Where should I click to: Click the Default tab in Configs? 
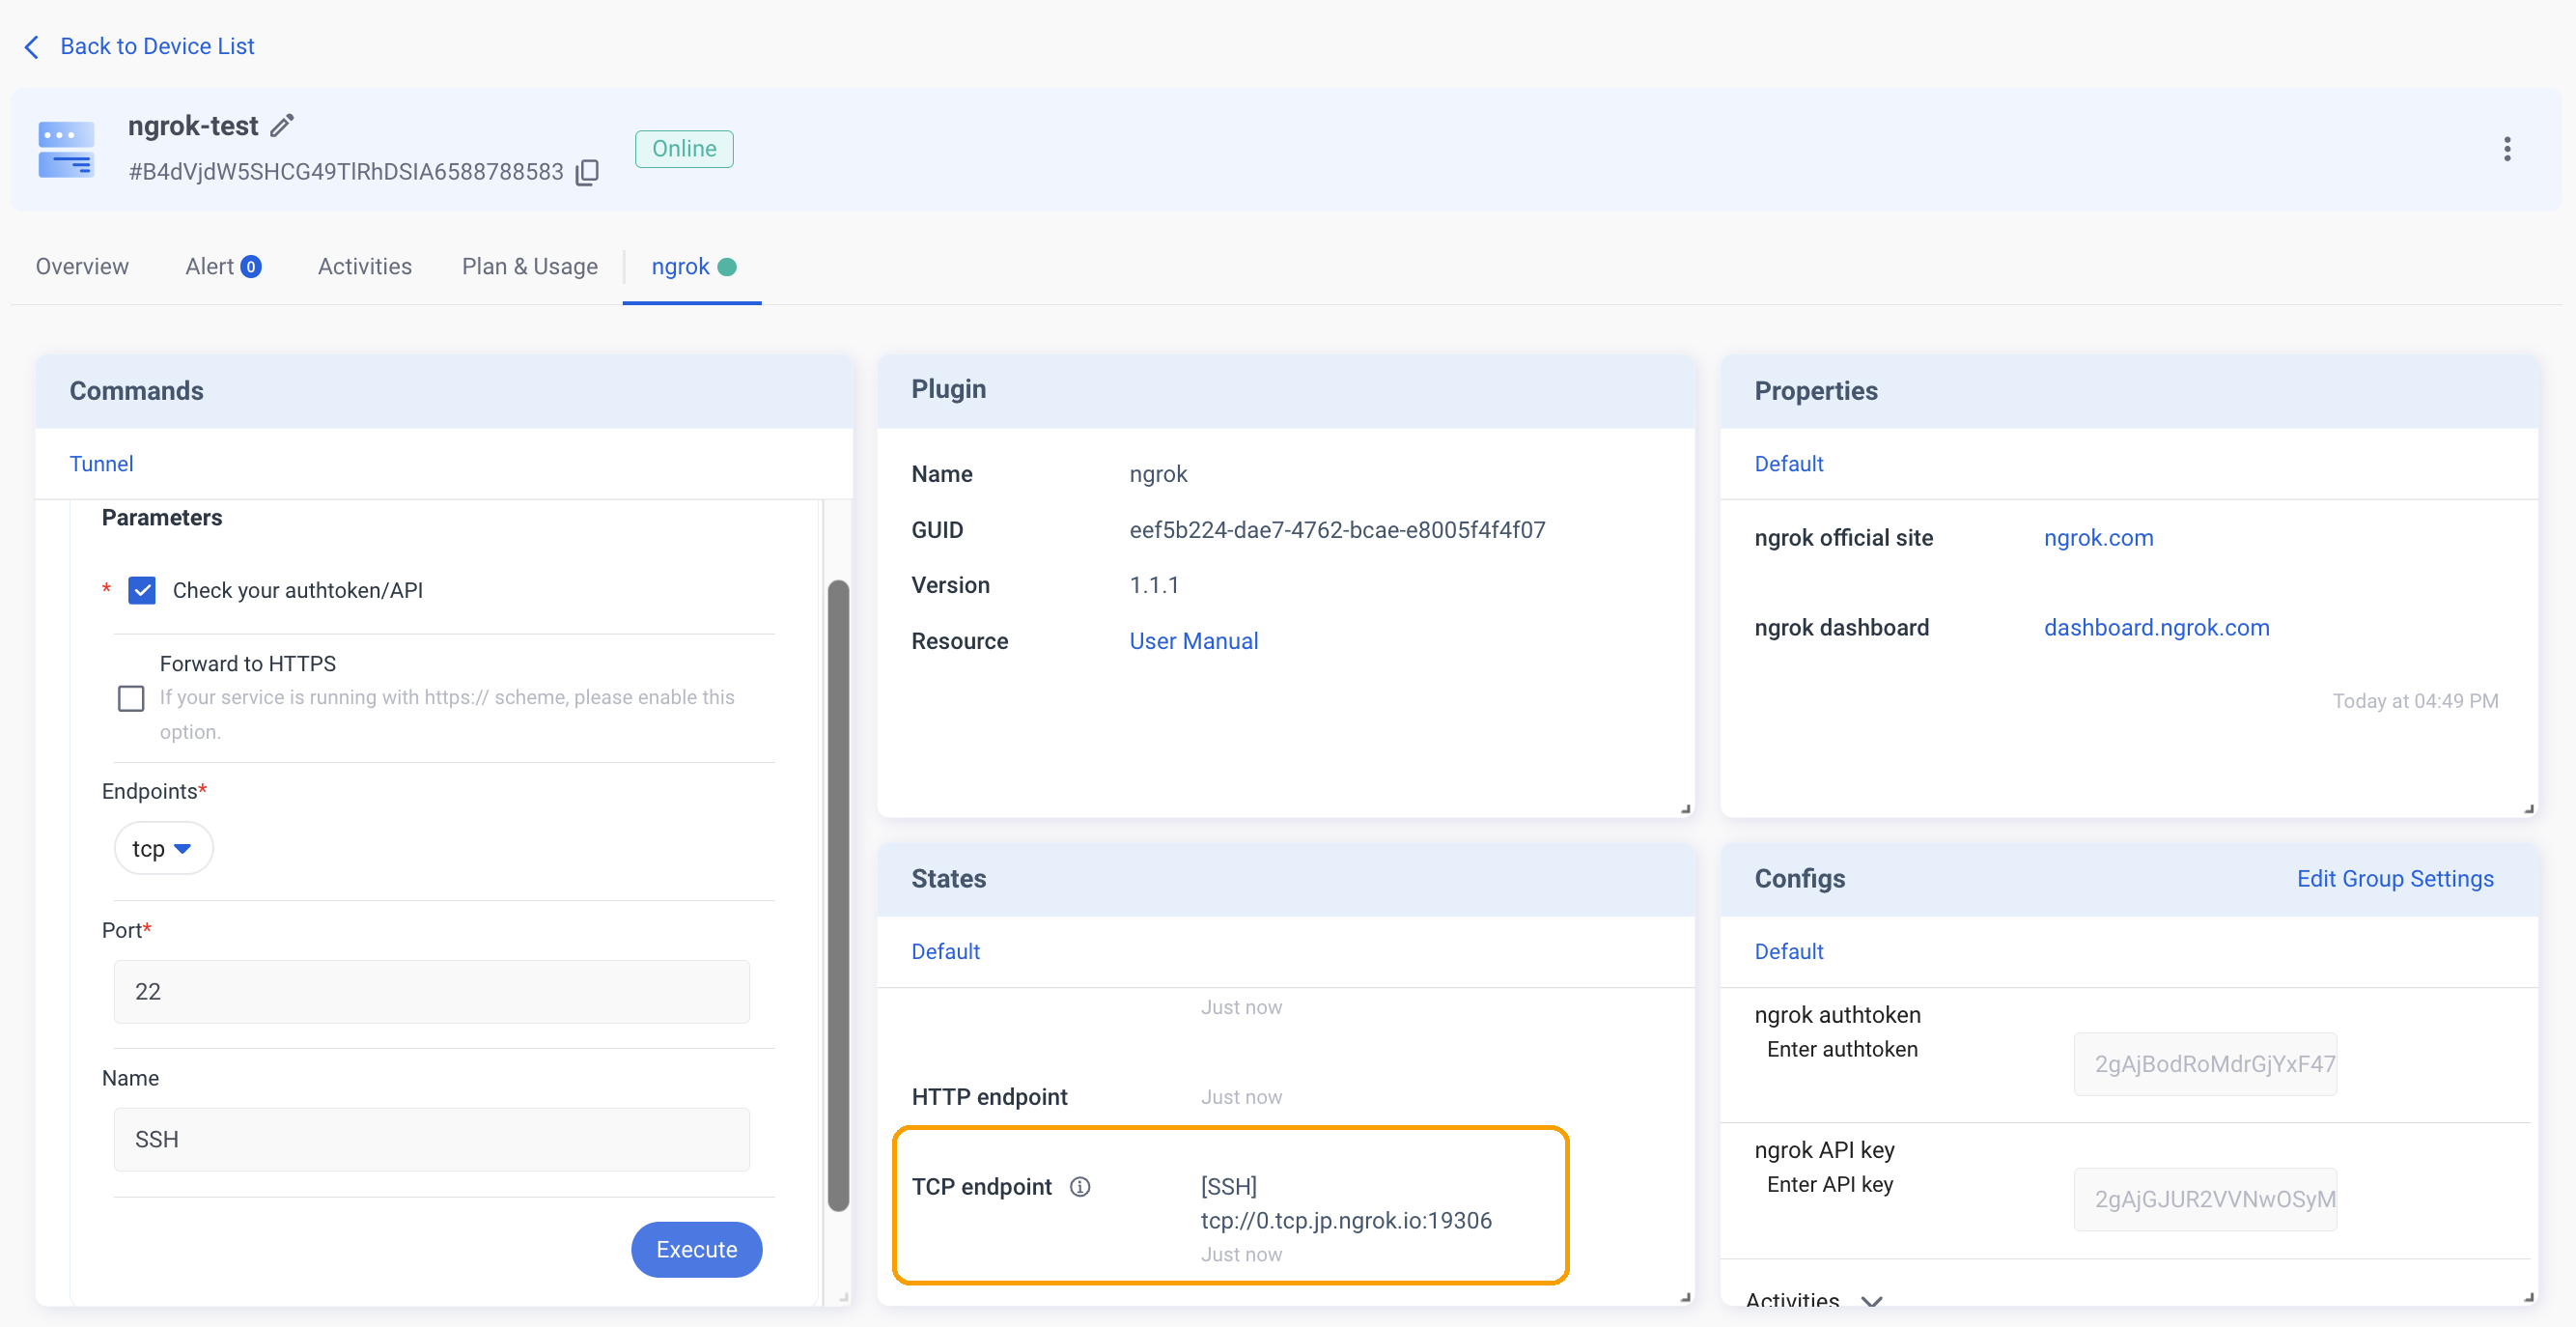click(x=1788, y=951)
